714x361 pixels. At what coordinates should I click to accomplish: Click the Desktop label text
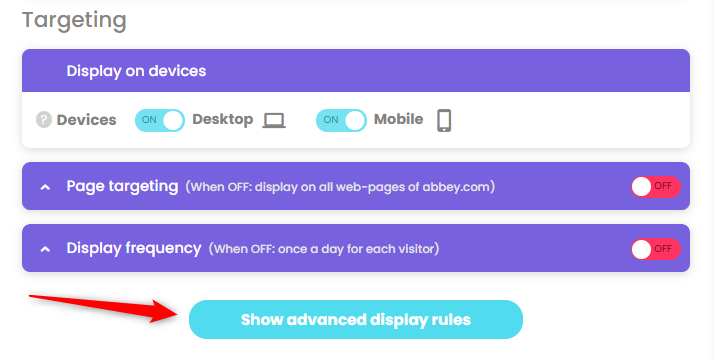point(223,119)
